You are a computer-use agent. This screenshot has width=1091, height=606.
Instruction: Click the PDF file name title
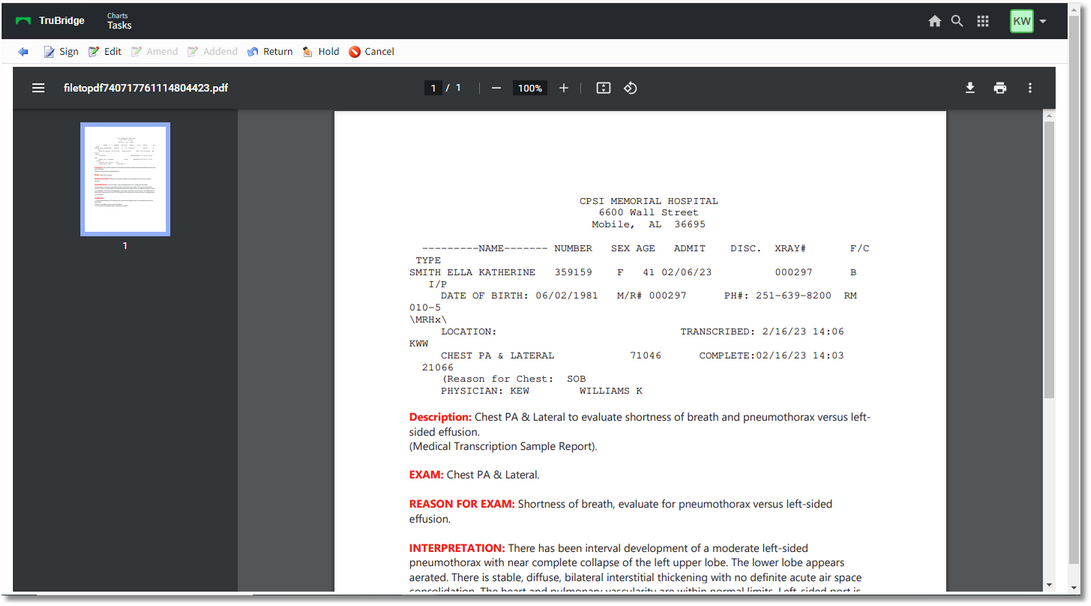click(x=146, y=88)
